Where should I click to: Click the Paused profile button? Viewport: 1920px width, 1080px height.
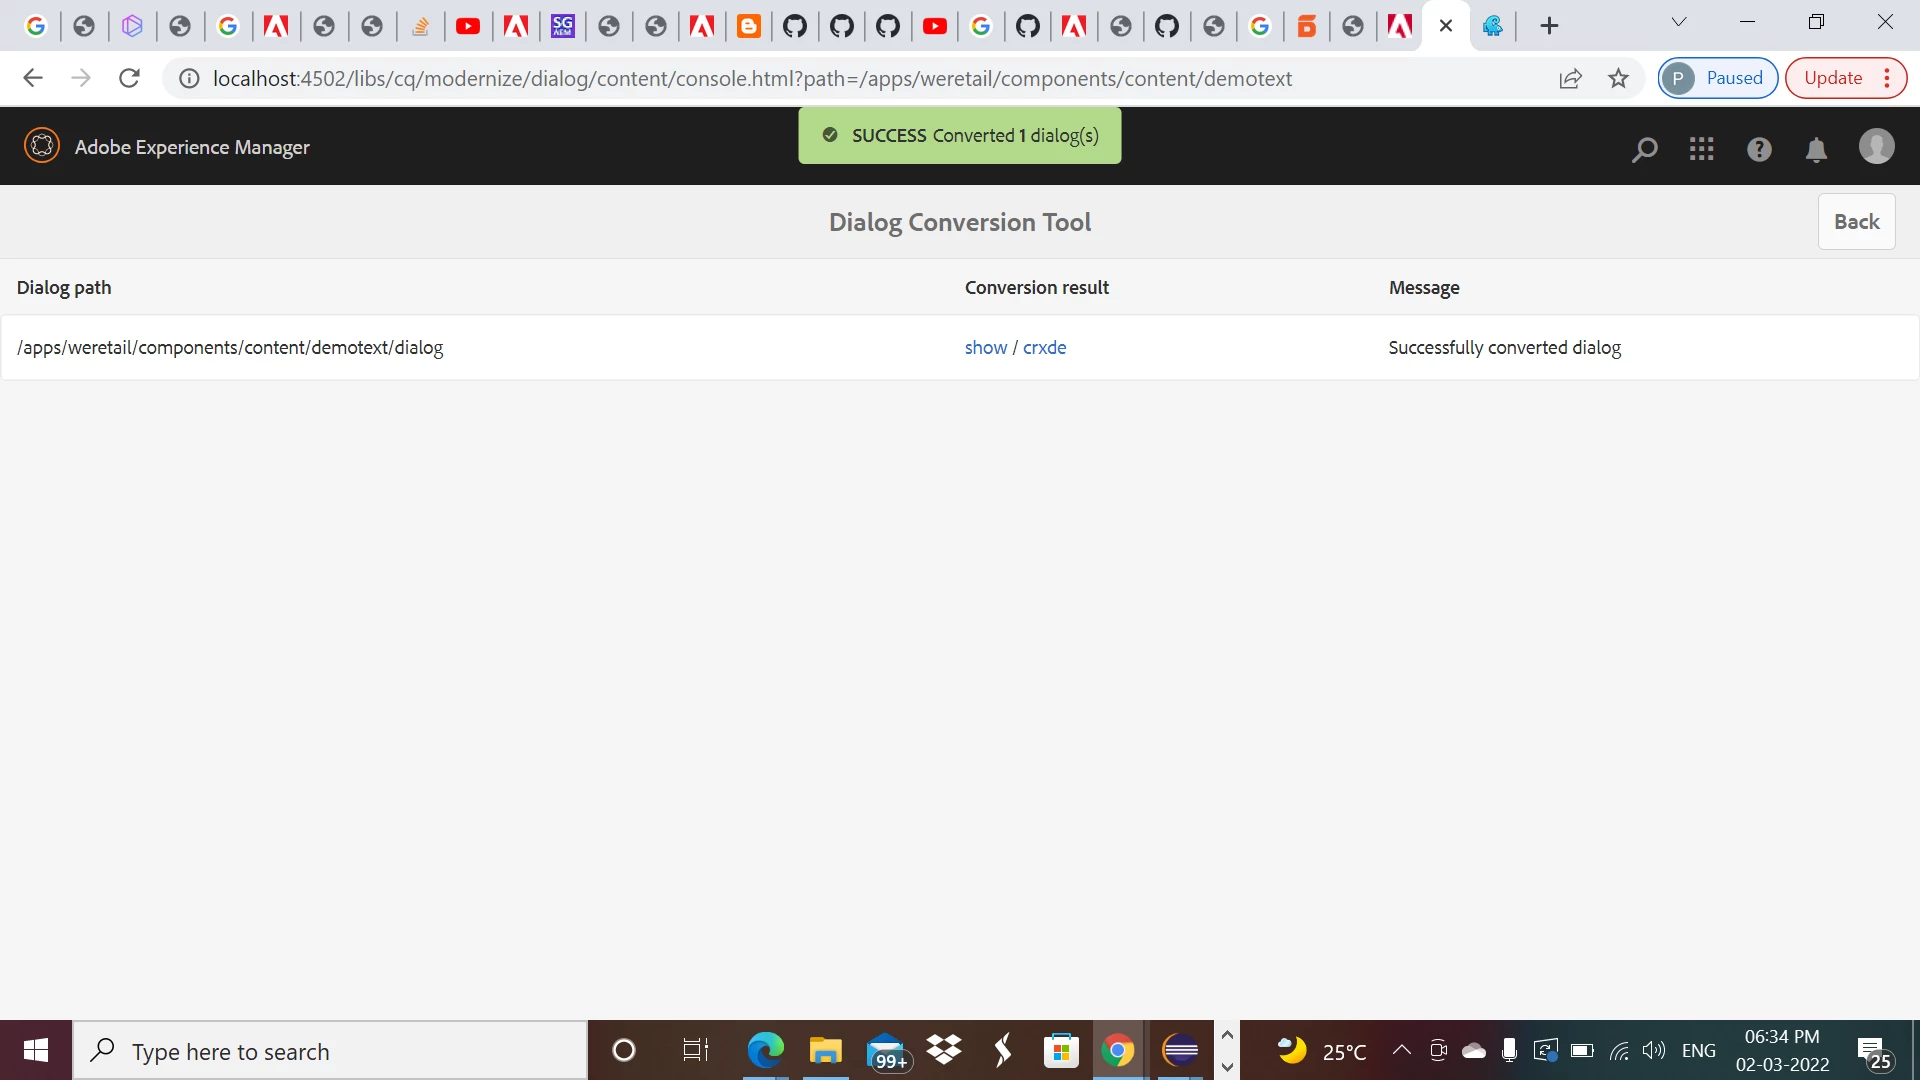tap(1717, 78)
